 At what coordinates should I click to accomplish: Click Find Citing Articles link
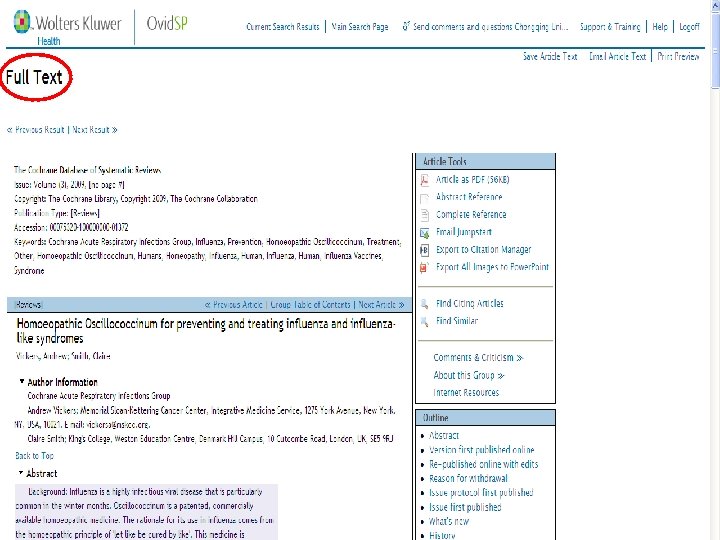[x=470, y=304]
